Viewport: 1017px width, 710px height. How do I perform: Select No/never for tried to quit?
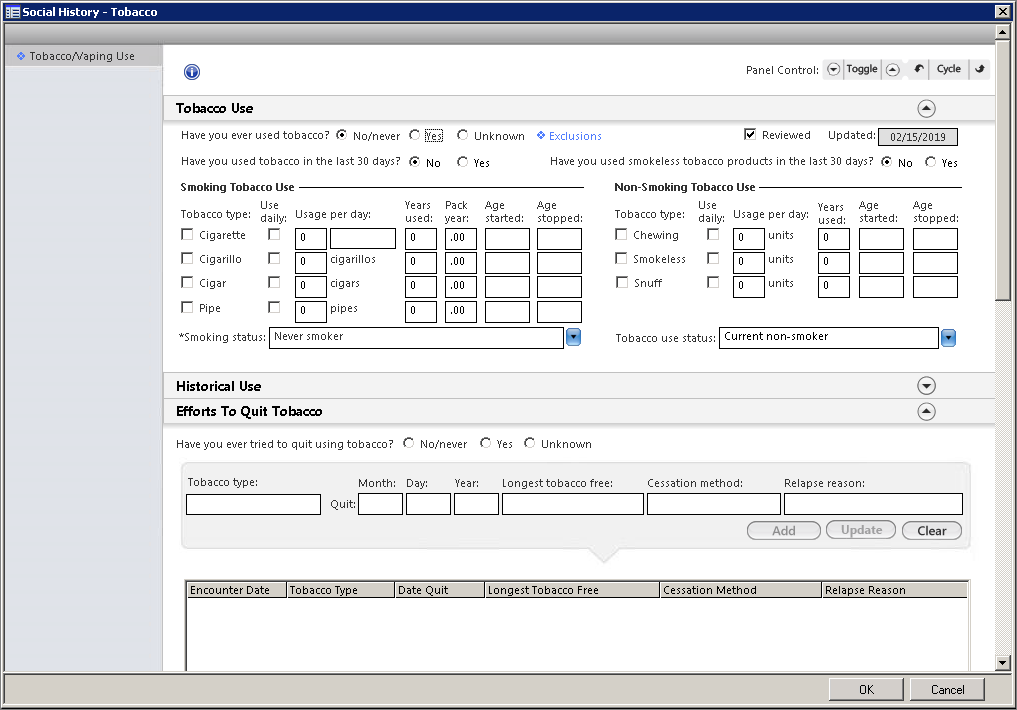tap(409, 443)
